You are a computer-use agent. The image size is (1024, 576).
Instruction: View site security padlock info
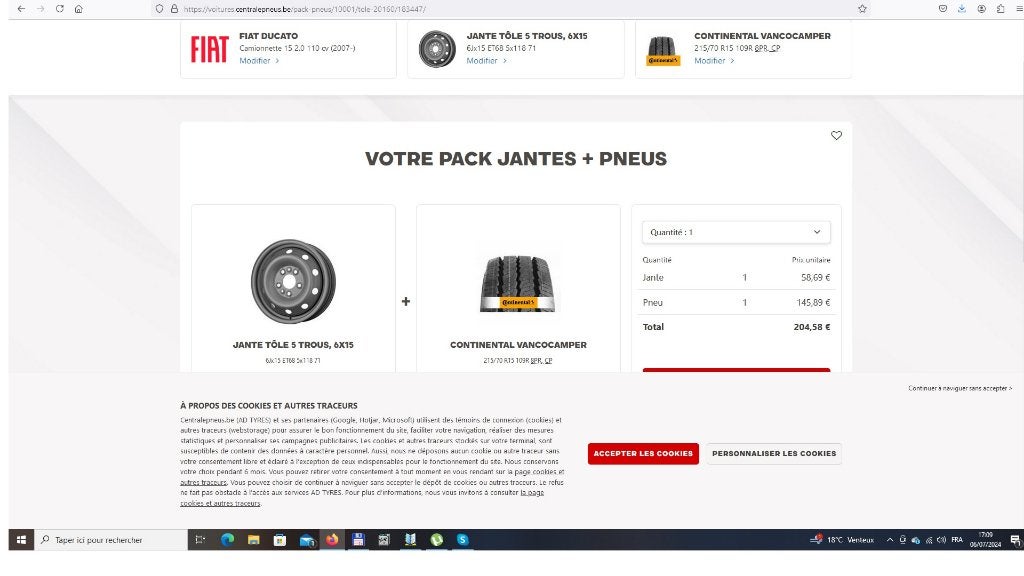pyautogui.click(x=174, y=9)
